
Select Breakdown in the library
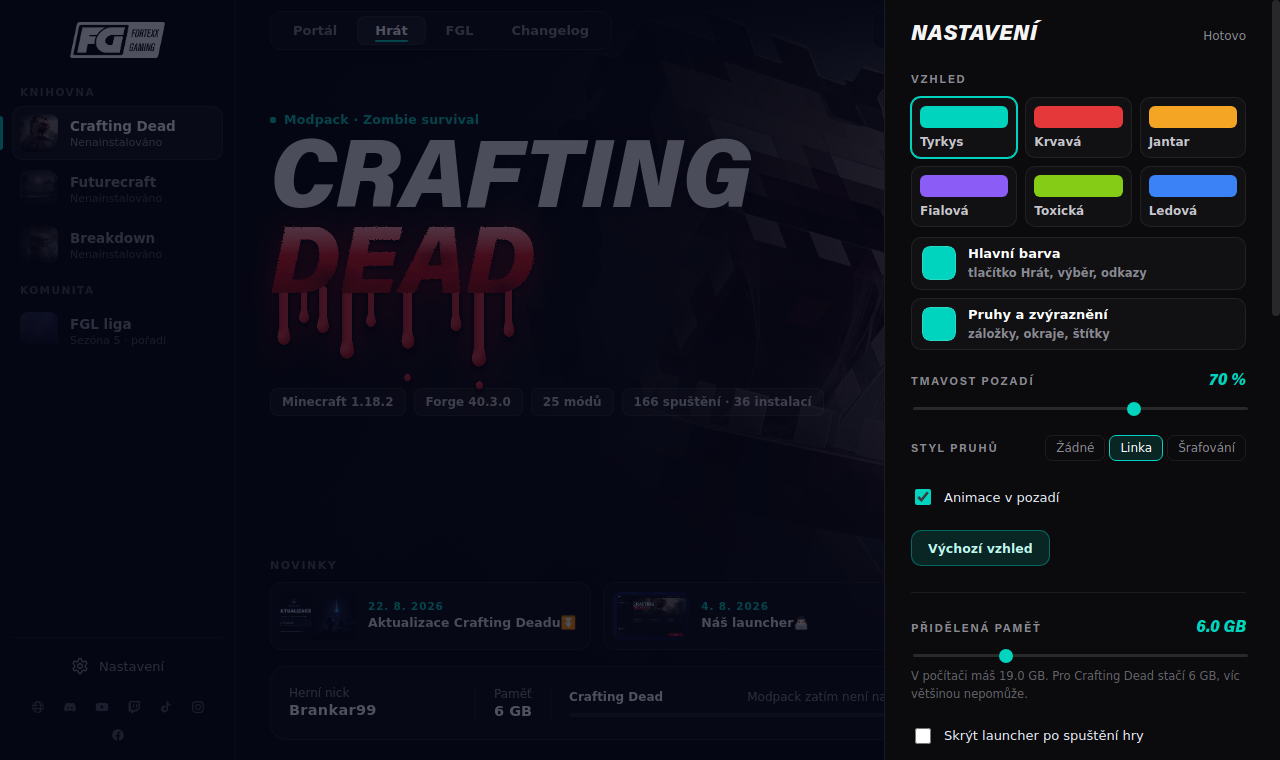pyautogui.click(x=118, y=245)
